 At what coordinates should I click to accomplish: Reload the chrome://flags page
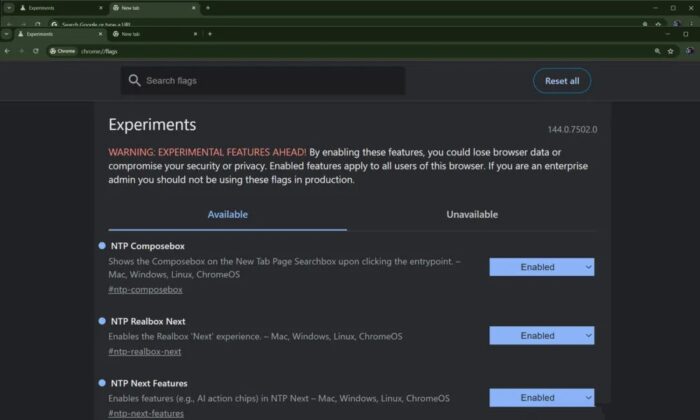point(36,50)
